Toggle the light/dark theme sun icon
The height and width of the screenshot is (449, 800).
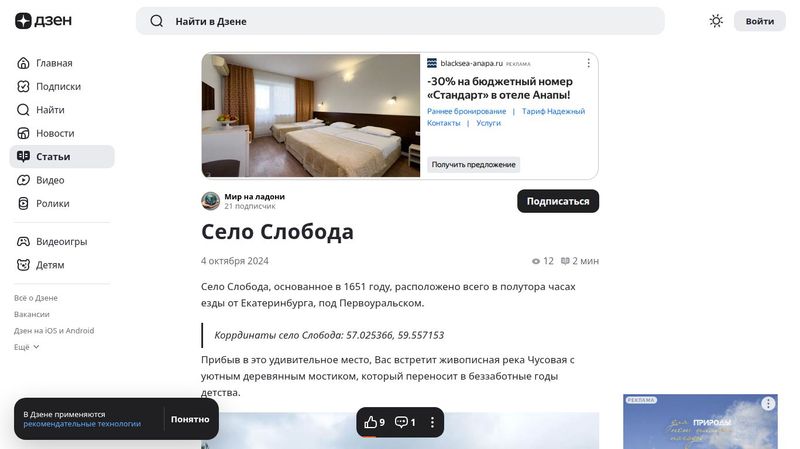click(x=716, y=21)
